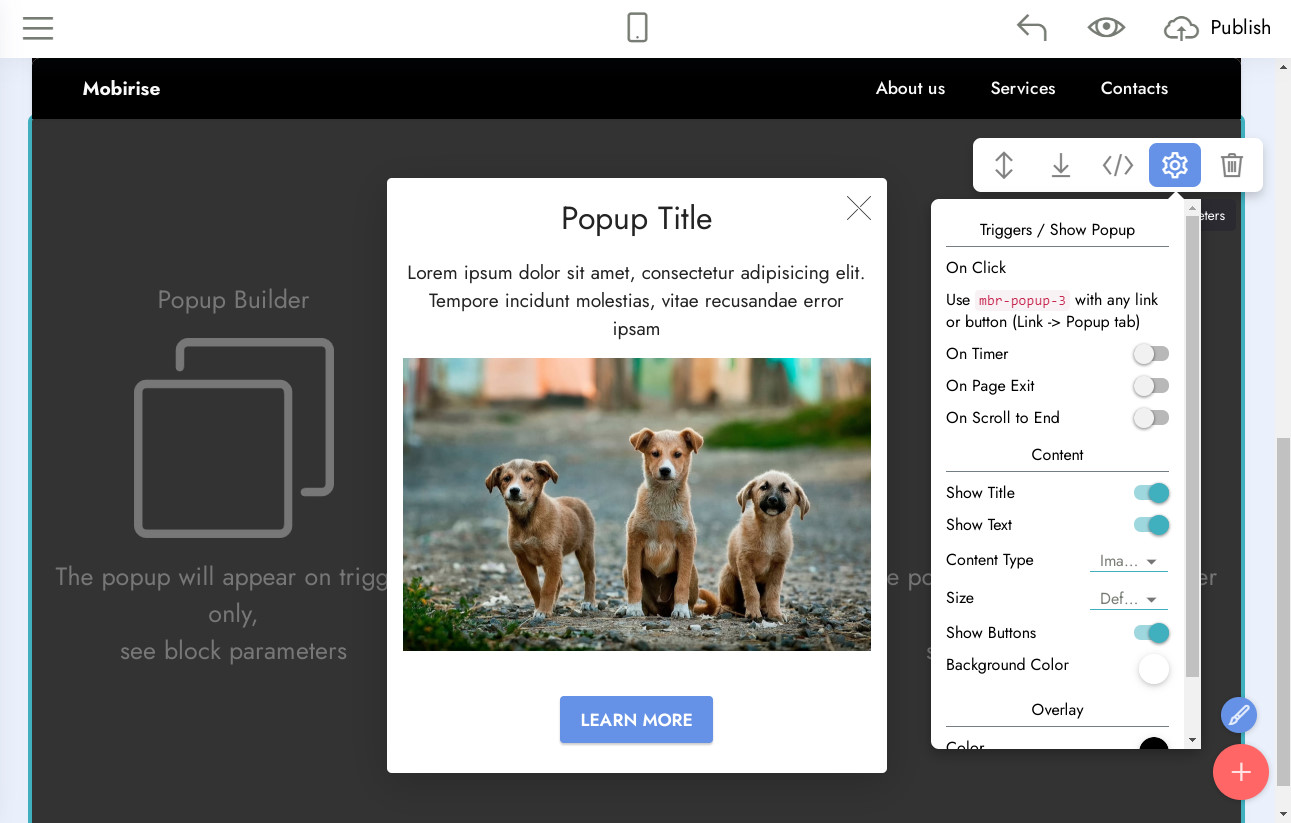Open the hamburger main menu
Viewport: 1291px width, 823px height.
[x=38, y=28]
